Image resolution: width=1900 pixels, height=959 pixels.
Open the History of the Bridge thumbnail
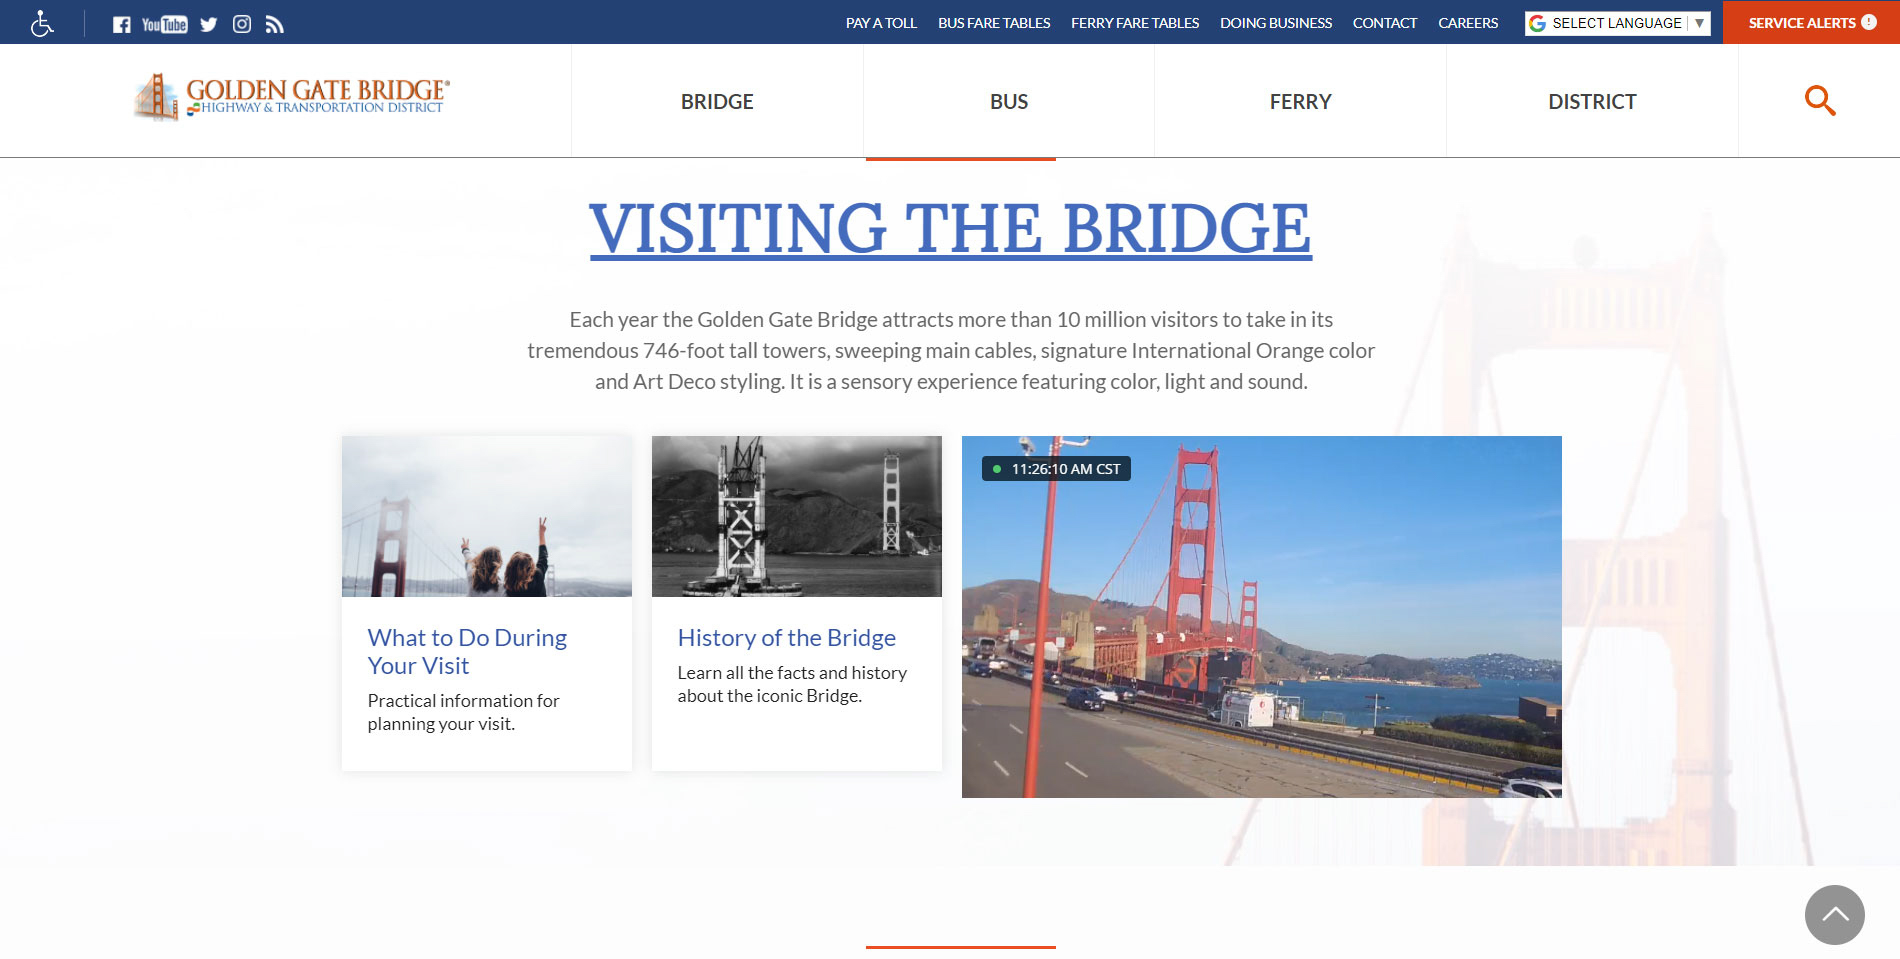click(x=796, y=516)
